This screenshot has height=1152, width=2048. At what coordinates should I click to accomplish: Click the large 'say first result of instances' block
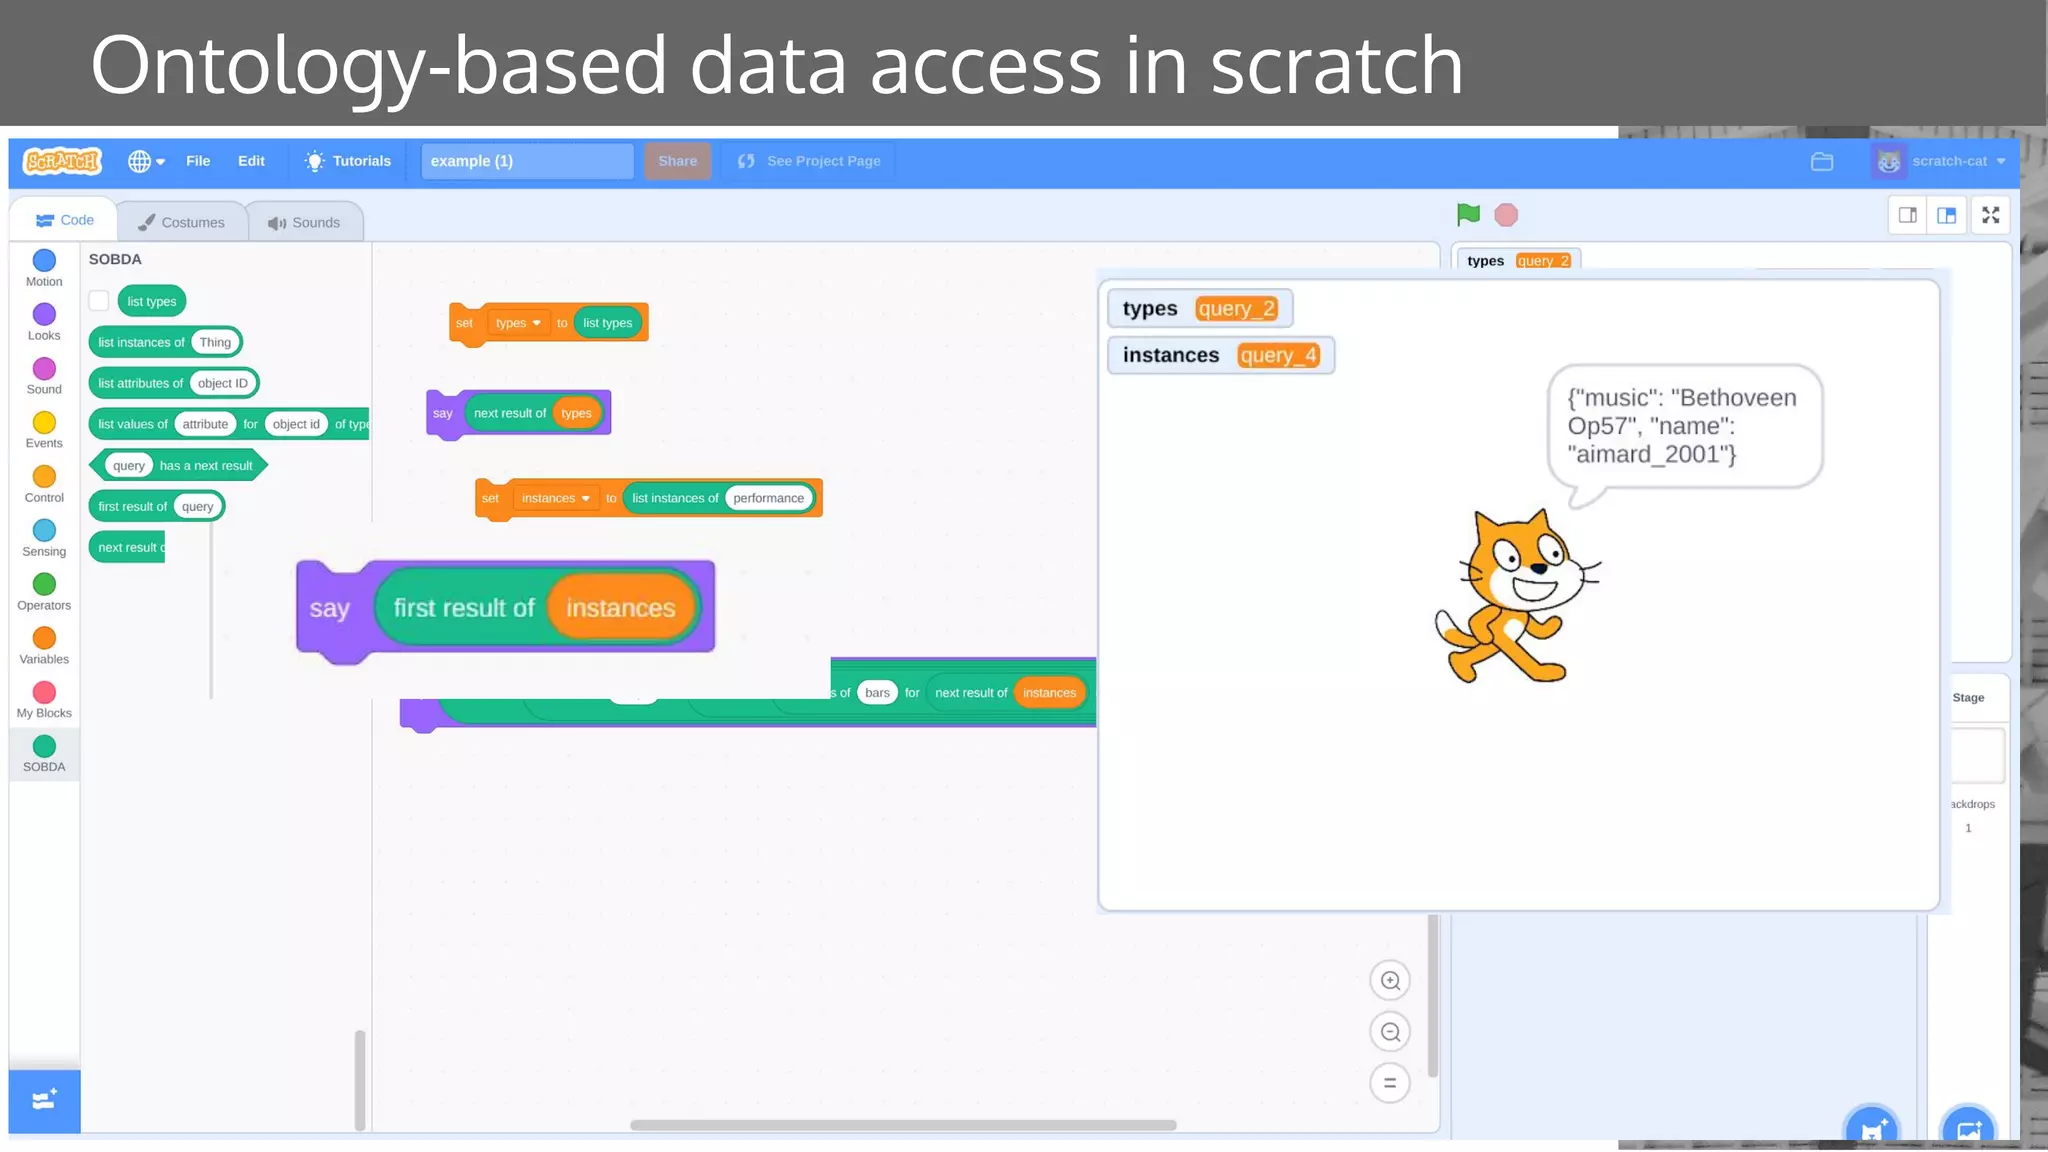[330, 608]
